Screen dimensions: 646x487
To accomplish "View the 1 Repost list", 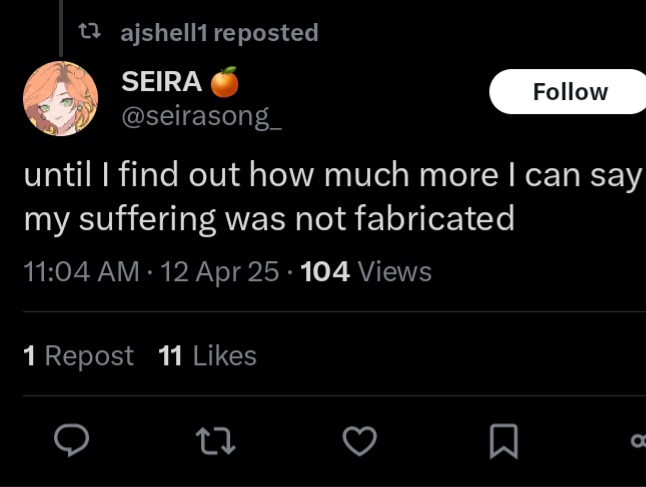I will [x=78, y=355].
